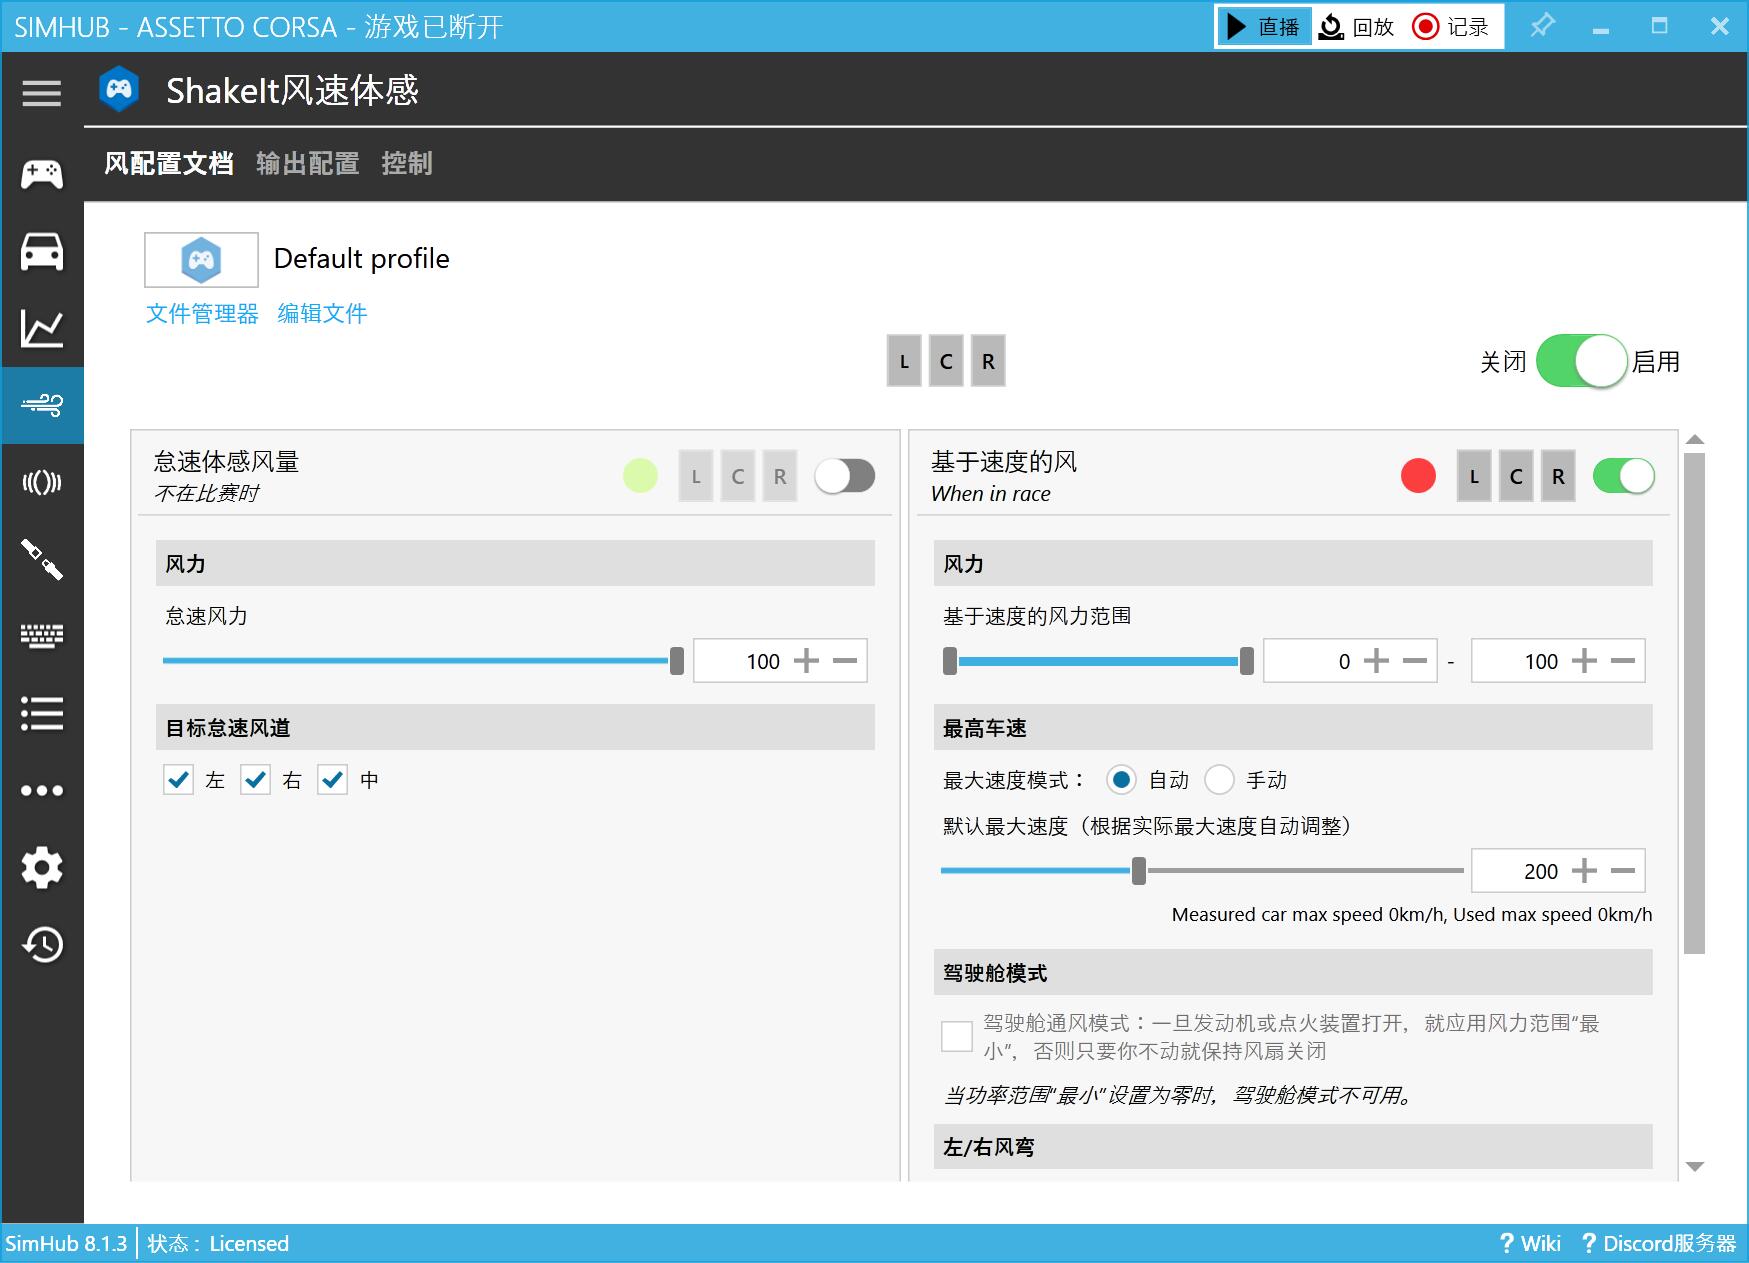
Task: Click the Default profile thumbnail
Action: (x=201, y=260)
